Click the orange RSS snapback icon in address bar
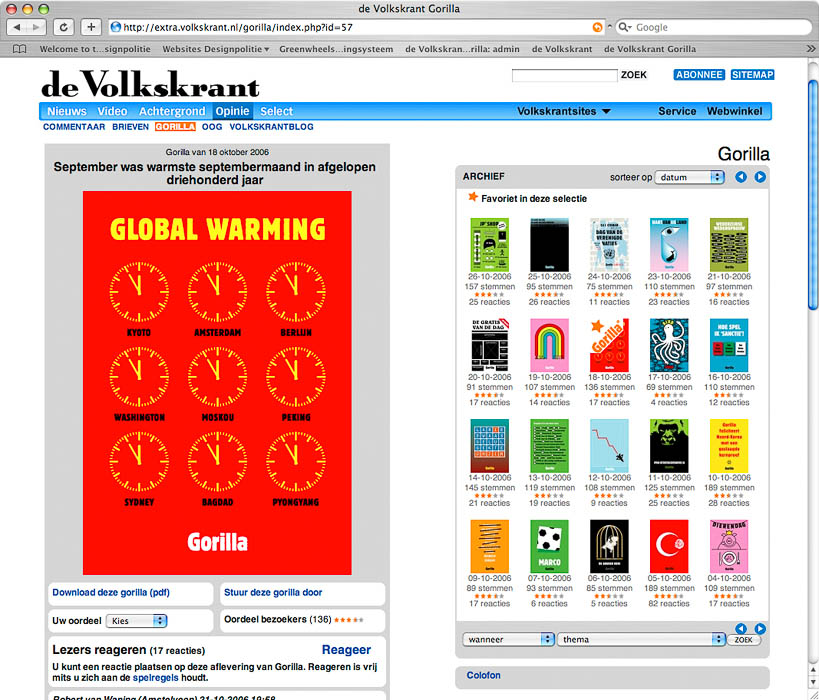Screen dimensions: 819x700 point(597,27)
